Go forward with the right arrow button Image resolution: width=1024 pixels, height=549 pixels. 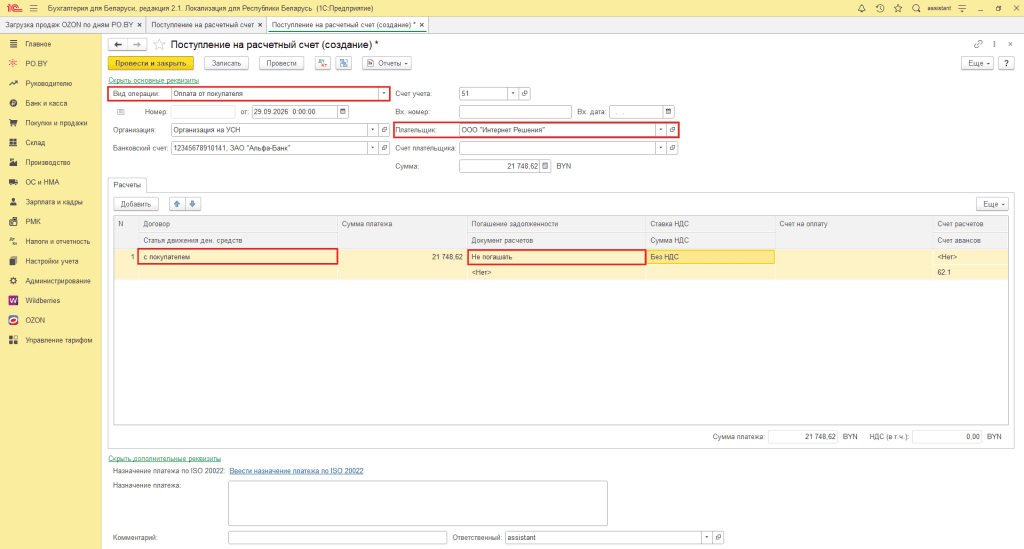pos(136,44)
